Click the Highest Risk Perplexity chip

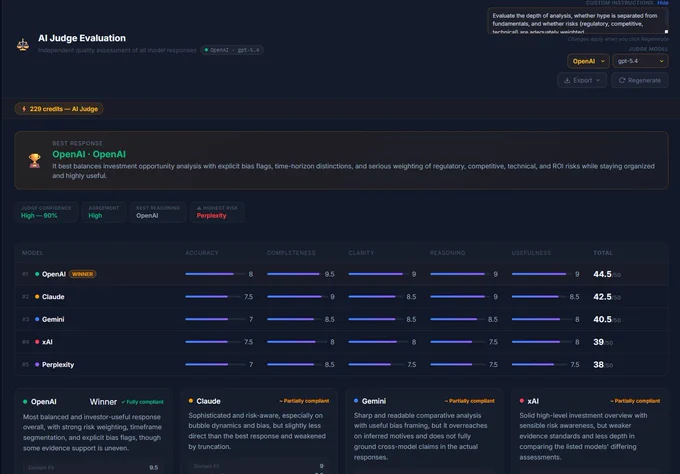pyautogui.click(x=217, y=212)
